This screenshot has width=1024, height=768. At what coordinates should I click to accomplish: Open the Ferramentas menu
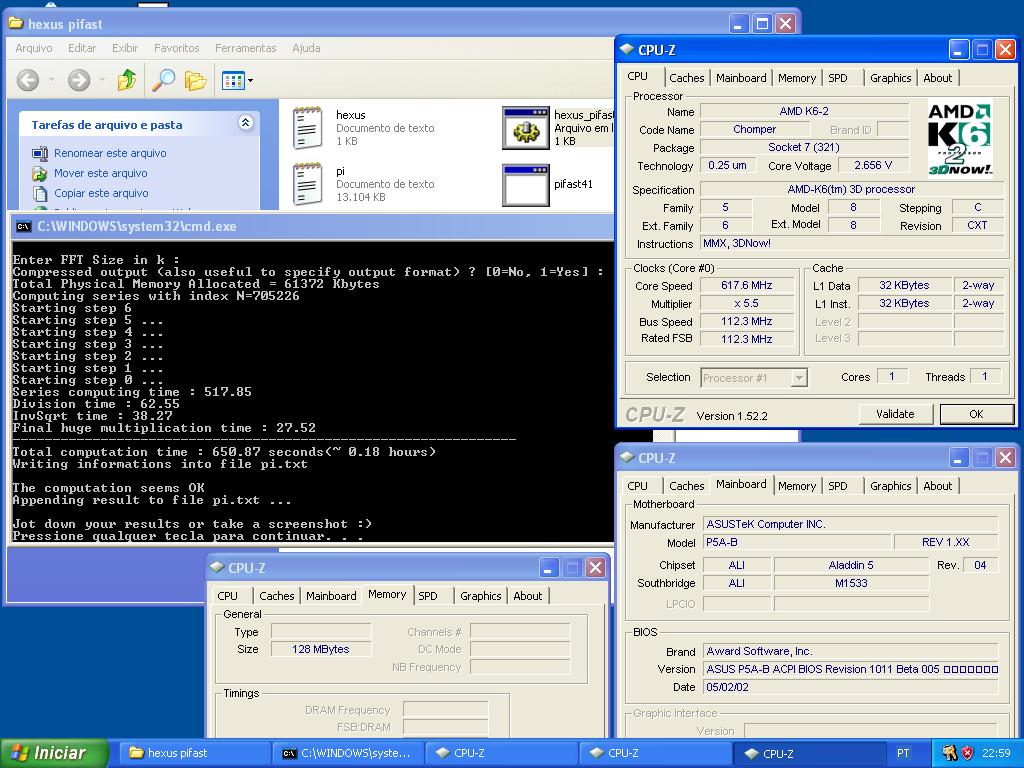tap(246, 48)
